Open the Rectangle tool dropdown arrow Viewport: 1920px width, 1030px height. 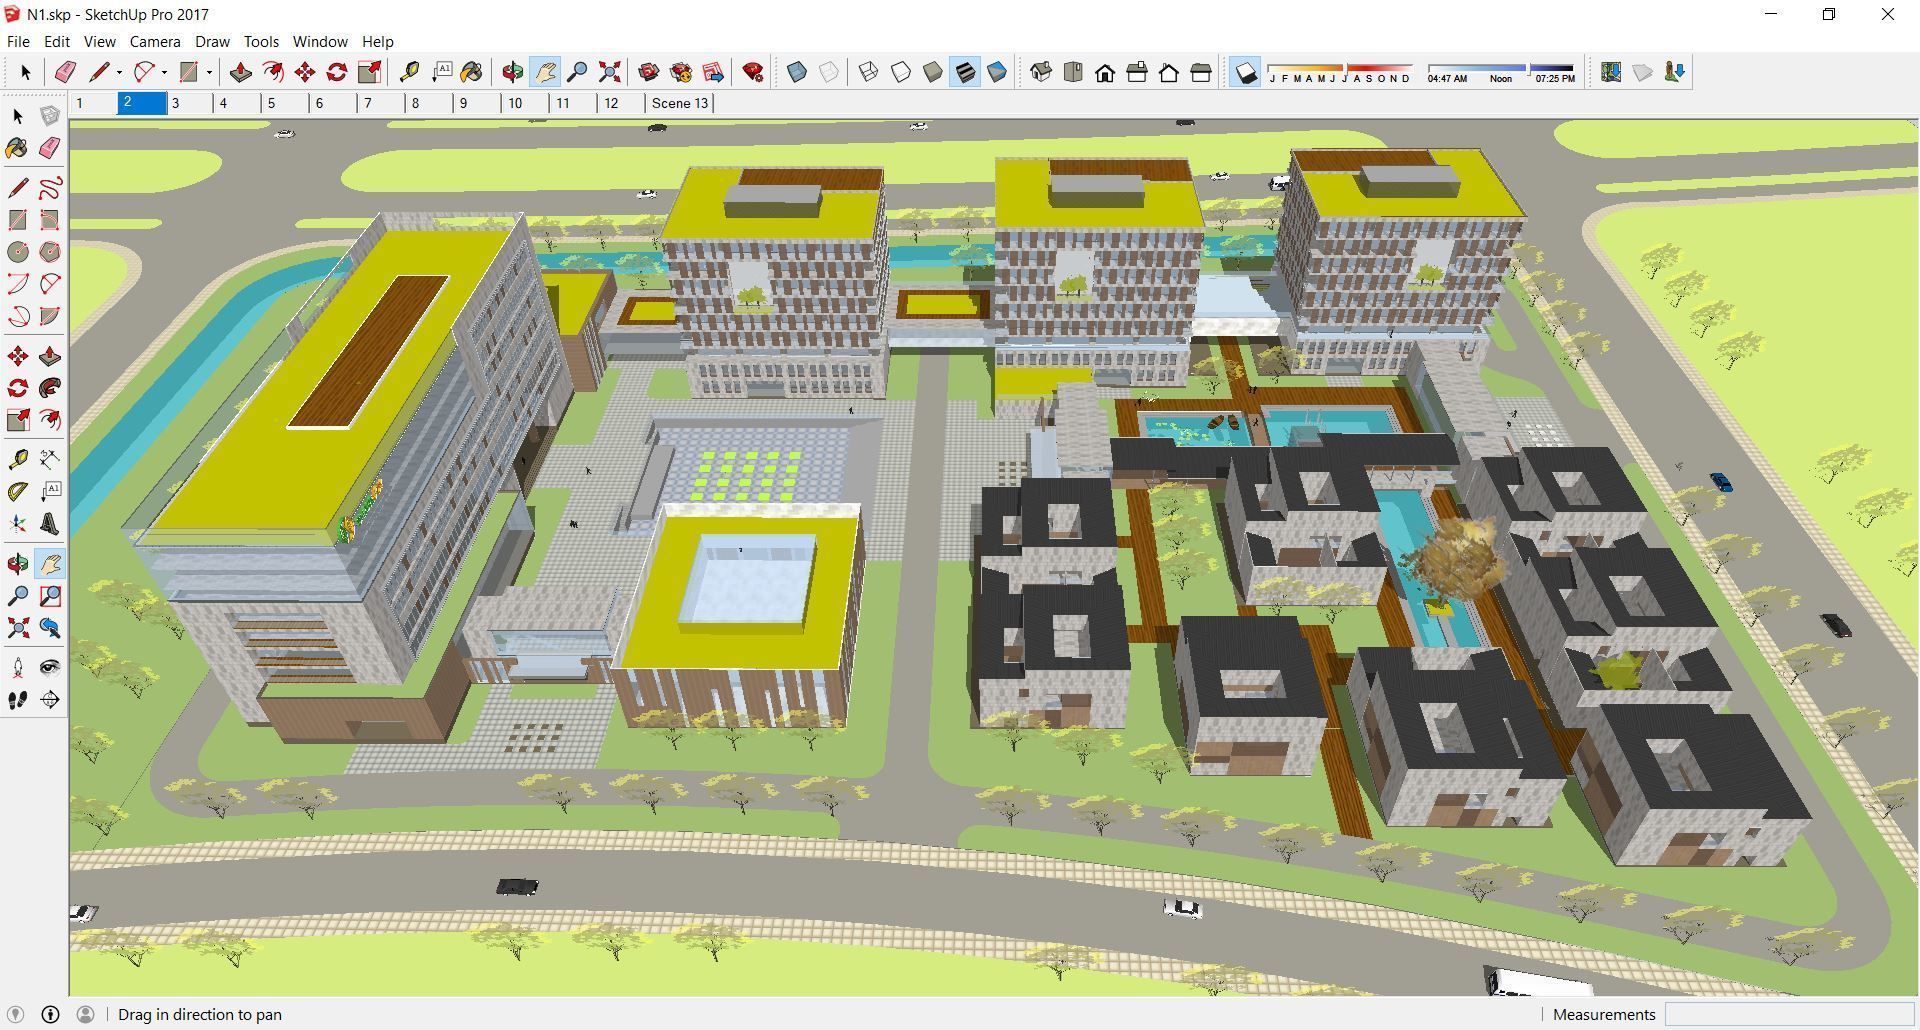(x=207, y=71)
